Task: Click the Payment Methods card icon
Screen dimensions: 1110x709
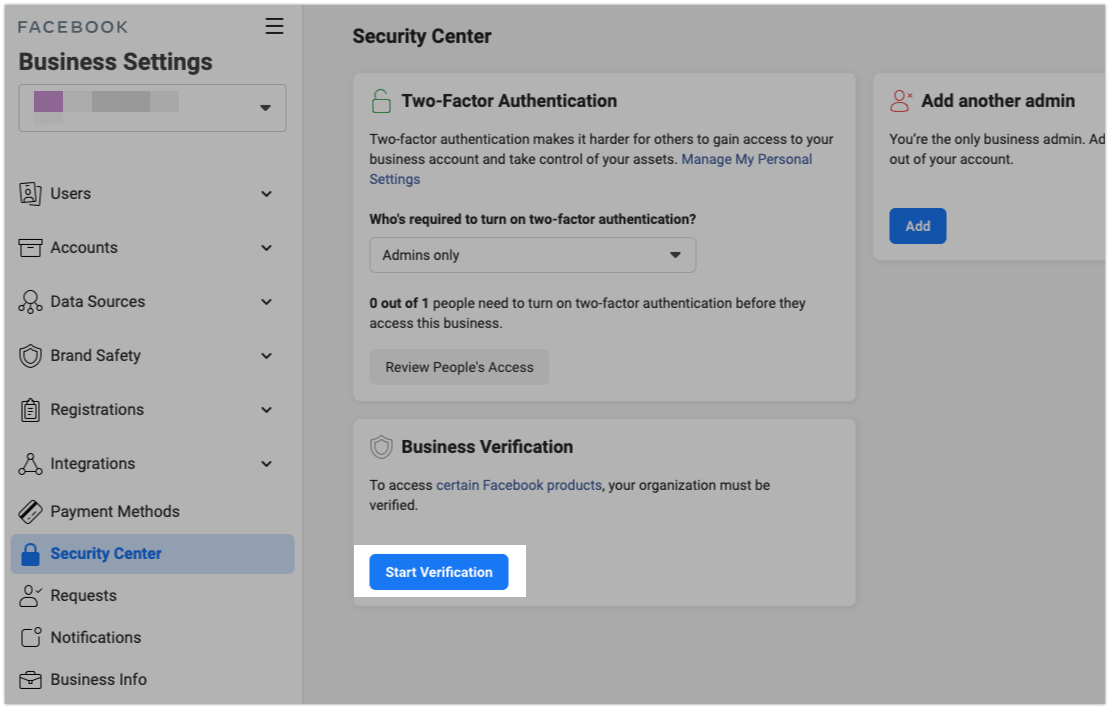Action: 31,512
